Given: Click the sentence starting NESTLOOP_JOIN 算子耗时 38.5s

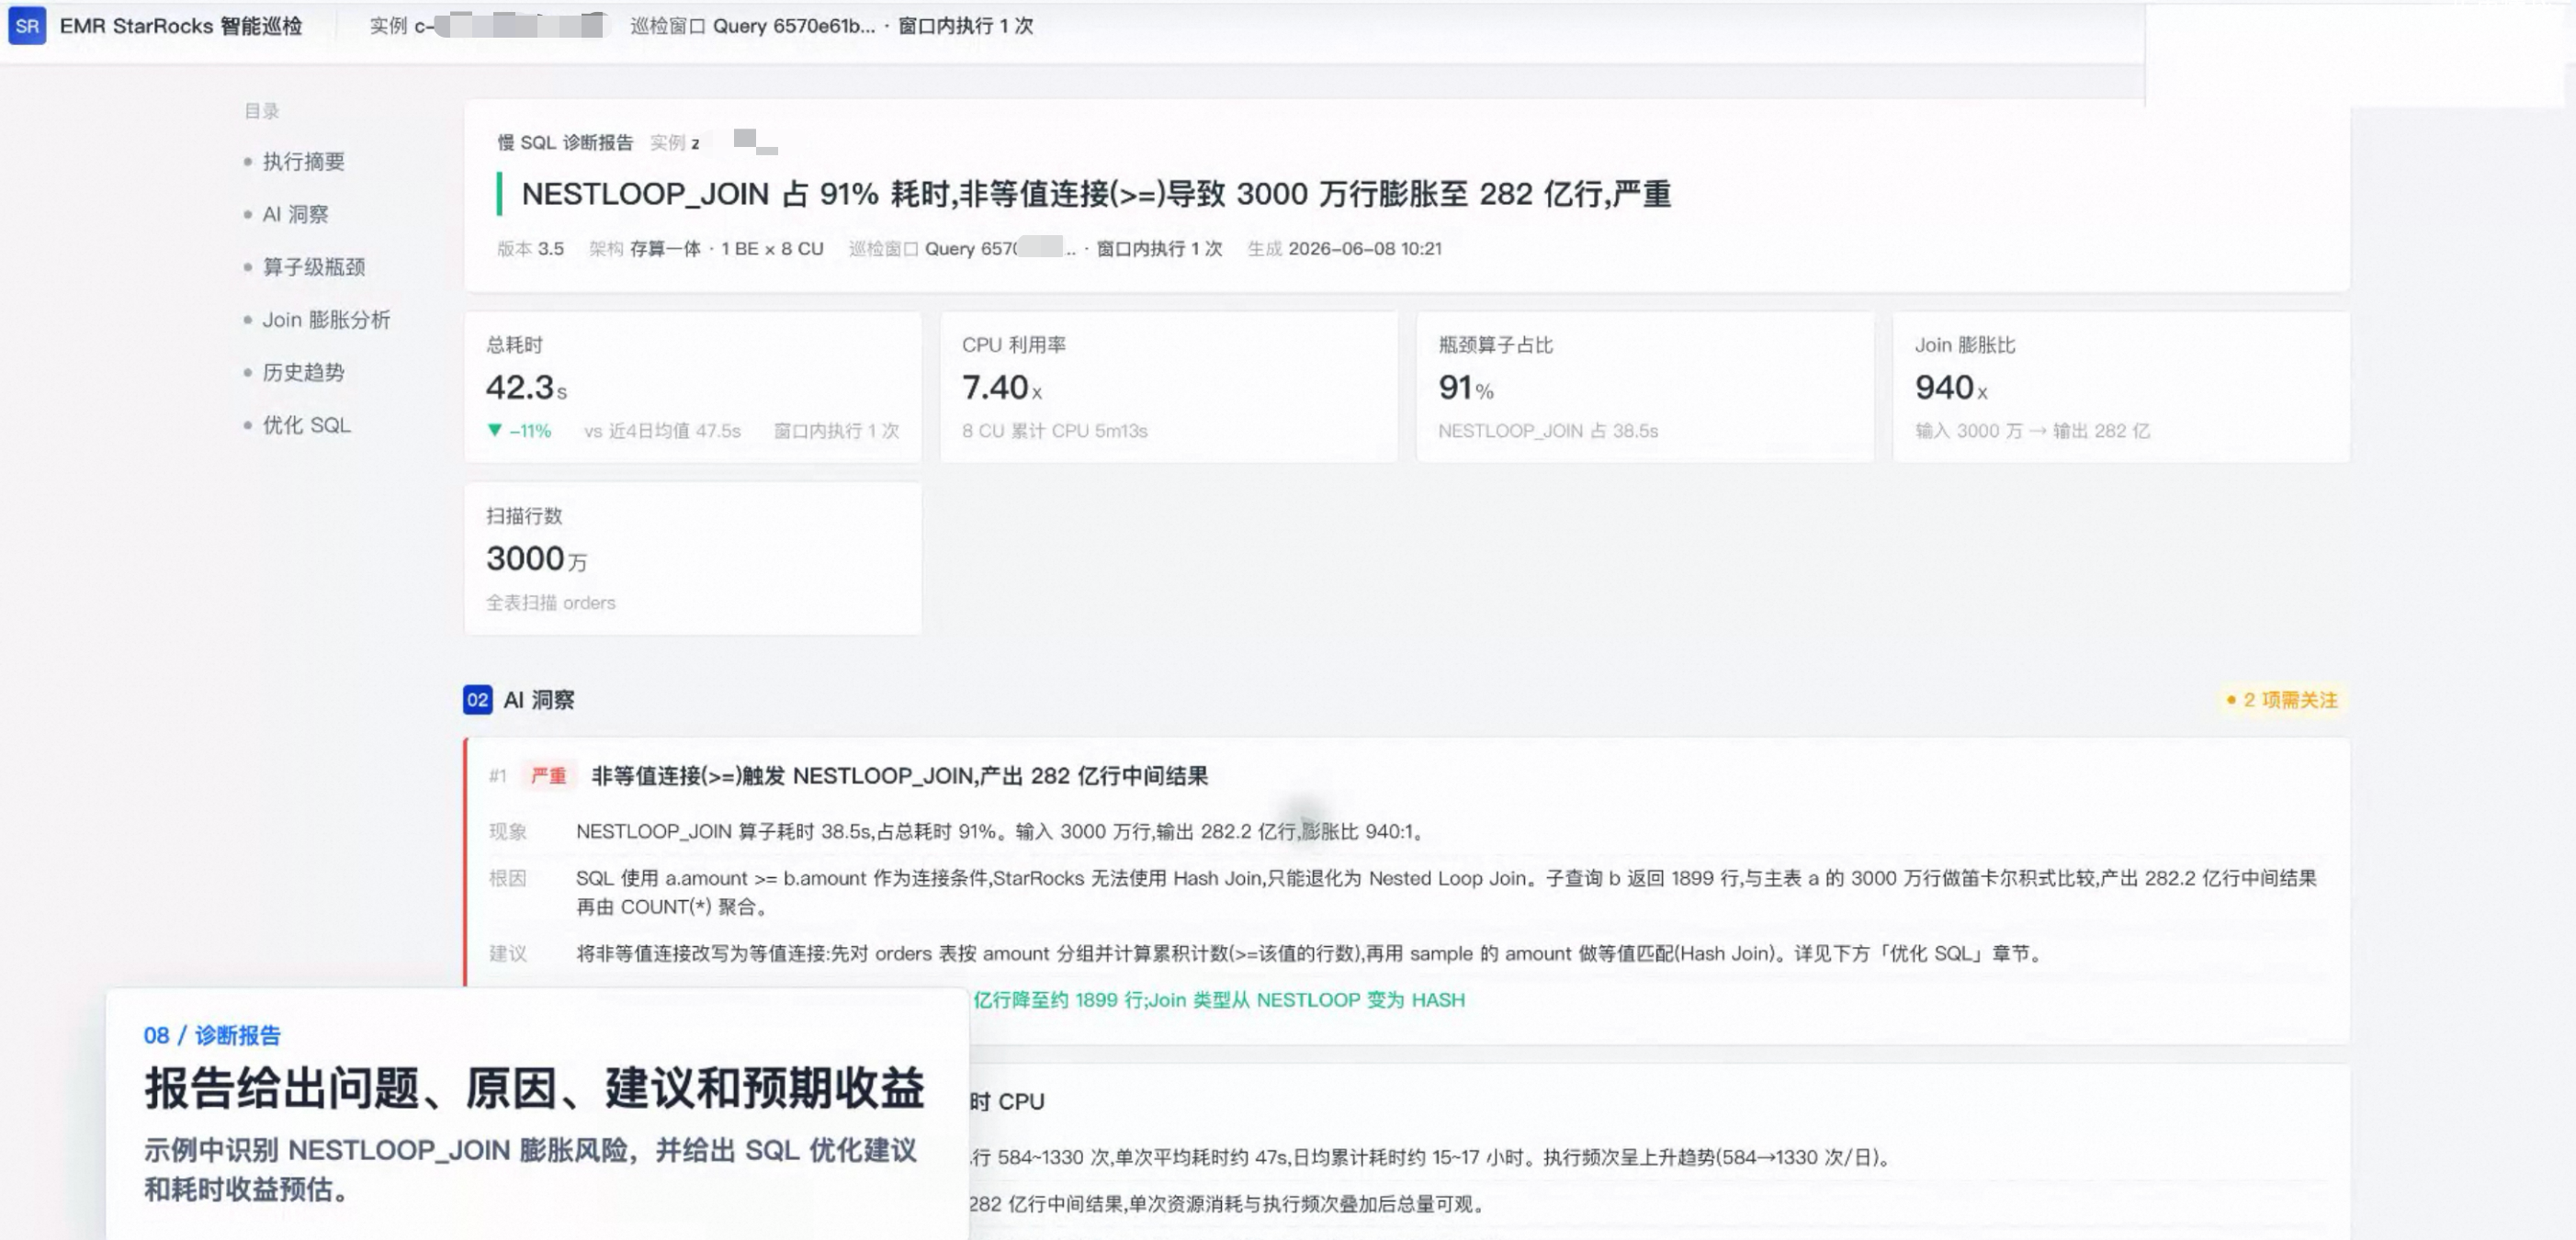Looking at the screenshot, I should [x=1000, y=832].
